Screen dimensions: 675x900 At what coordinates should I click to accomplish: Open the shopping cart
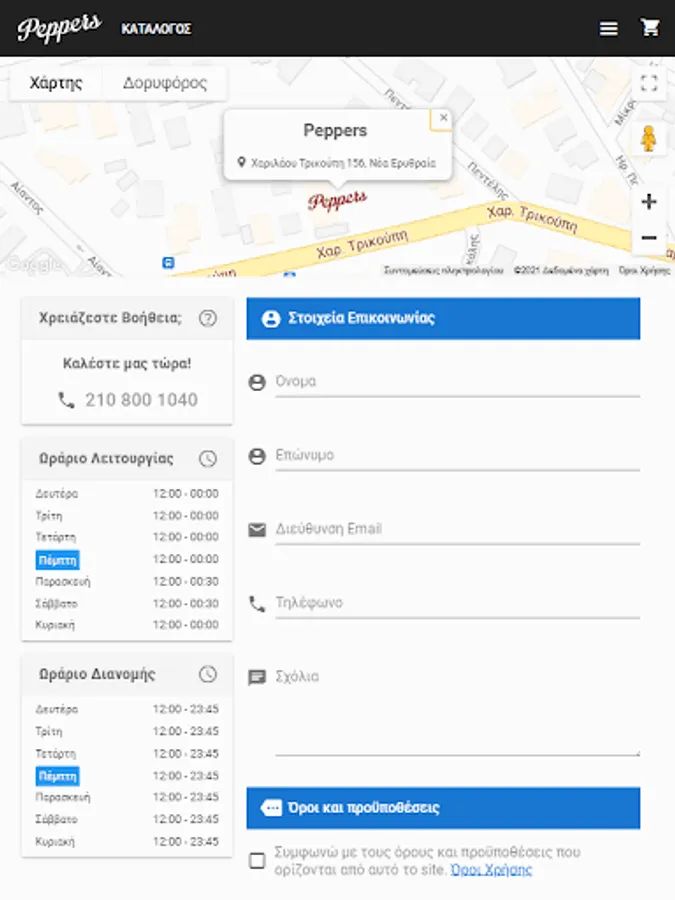point(650,27)
